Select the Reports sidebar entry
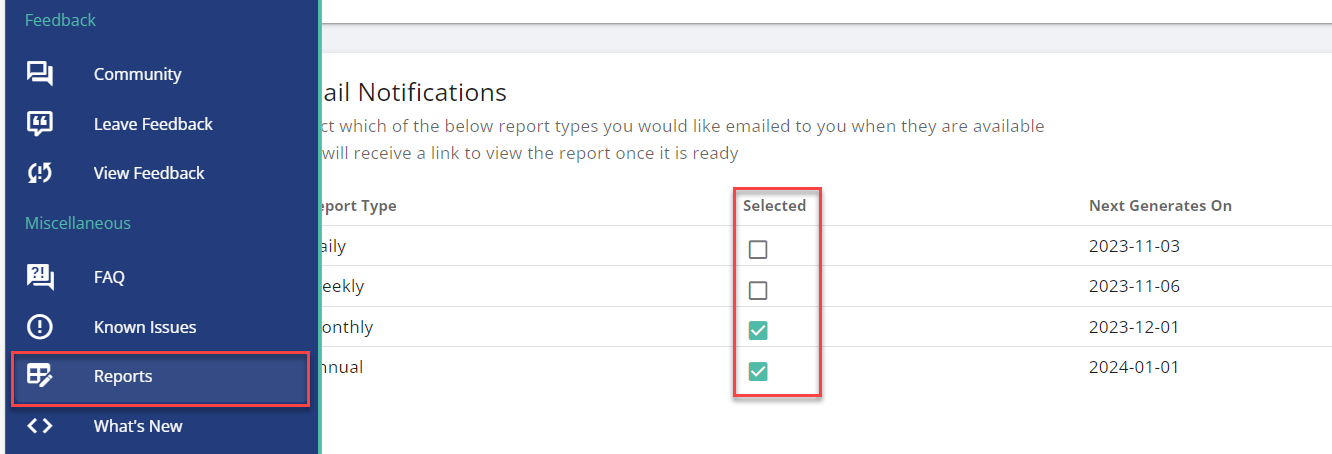Viewport: 1332px width, 454px height. click(x=160, y=377)
